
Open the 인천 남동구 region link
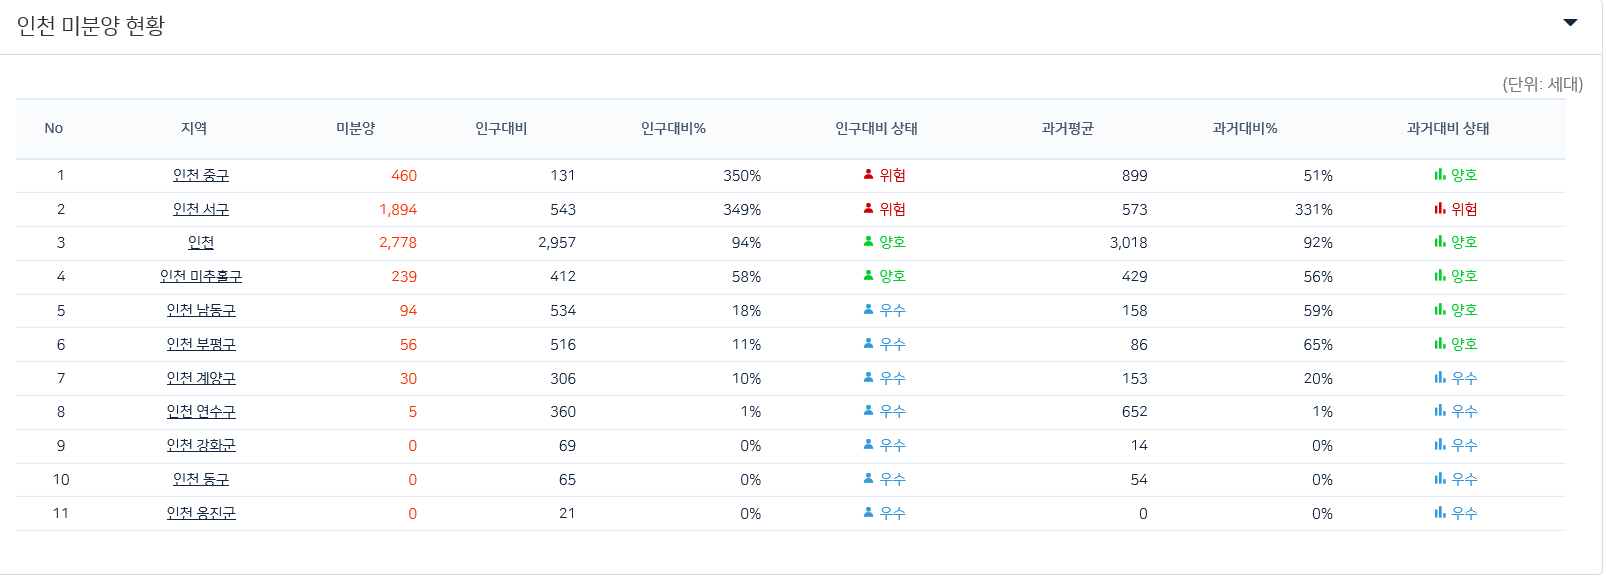(201, 310)
